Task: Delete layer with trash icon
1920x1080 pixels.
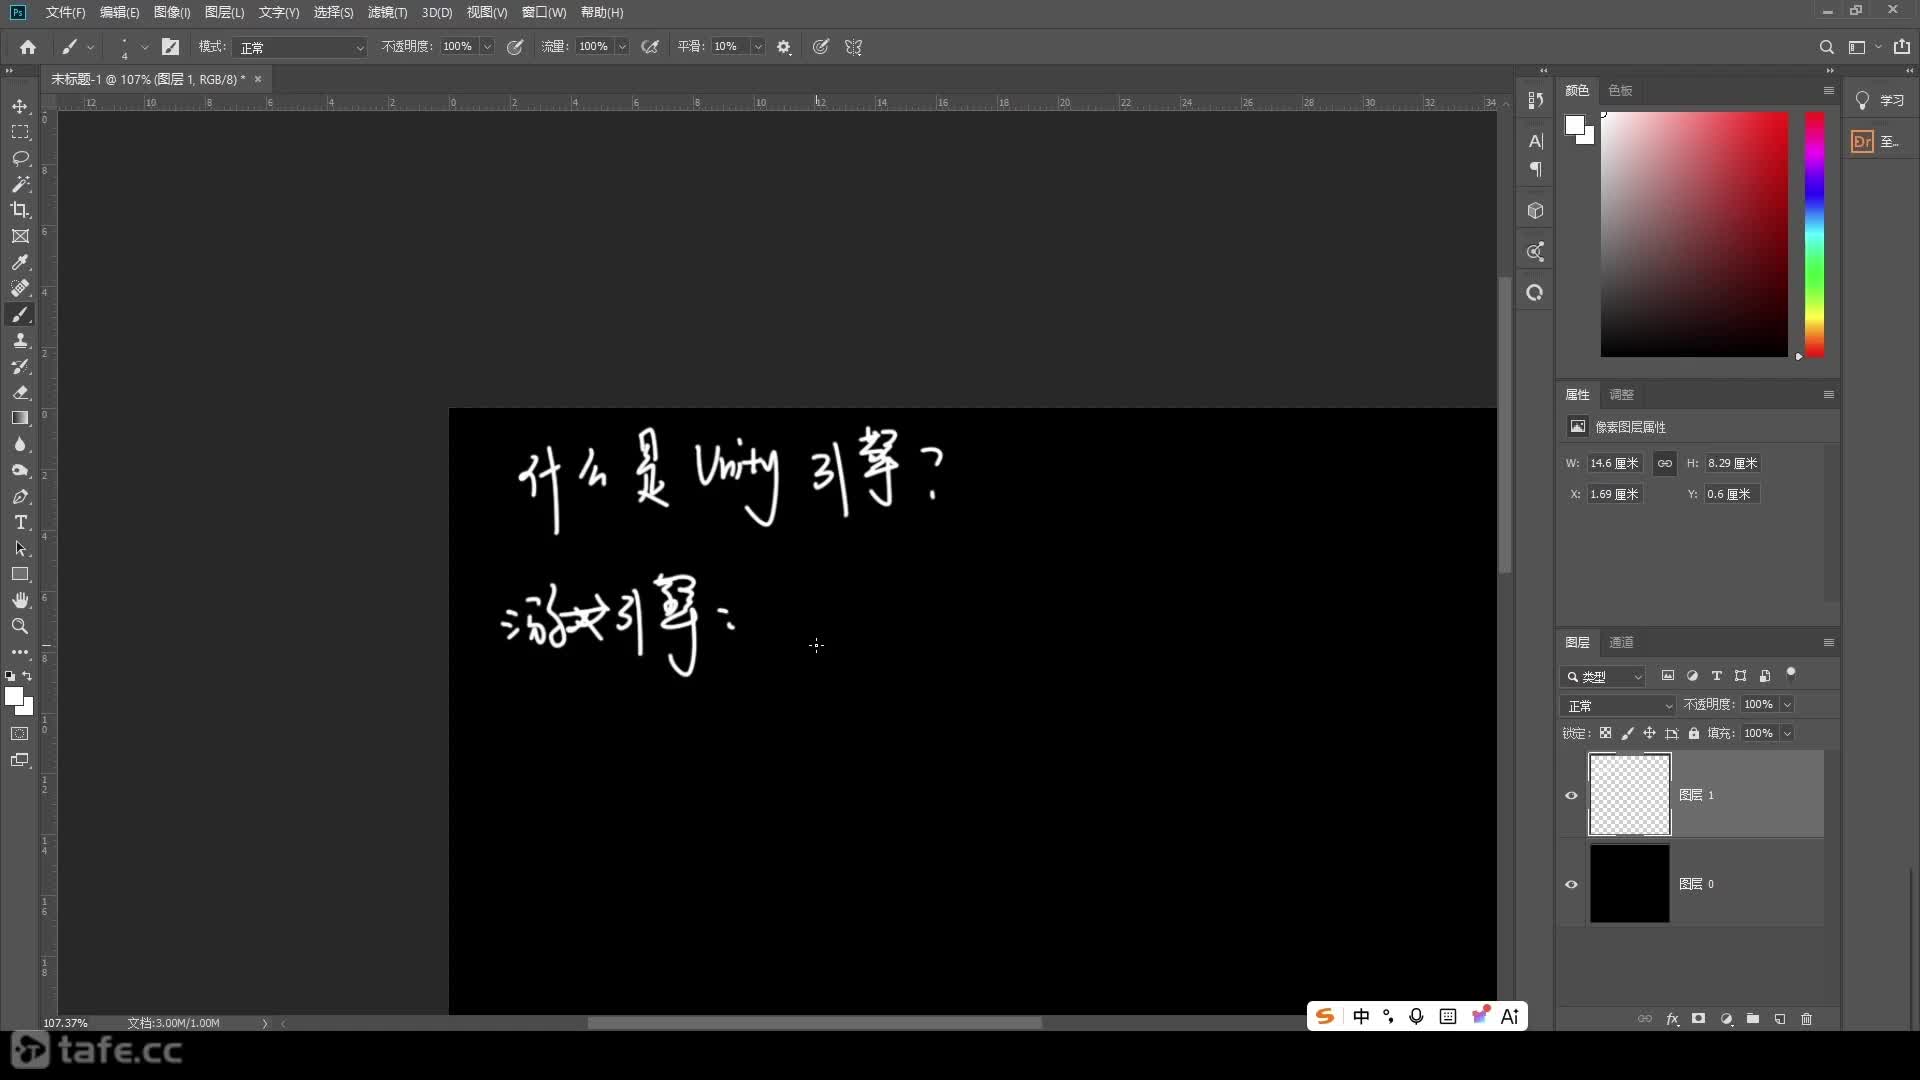Action: click(x=1806, y=1019)
